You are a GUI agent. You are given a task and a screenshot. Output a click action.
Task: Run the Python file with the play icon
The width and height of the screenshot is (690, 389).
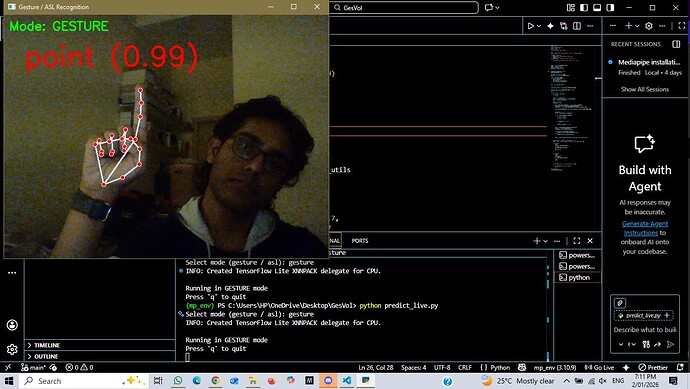(x=531, y=26)
